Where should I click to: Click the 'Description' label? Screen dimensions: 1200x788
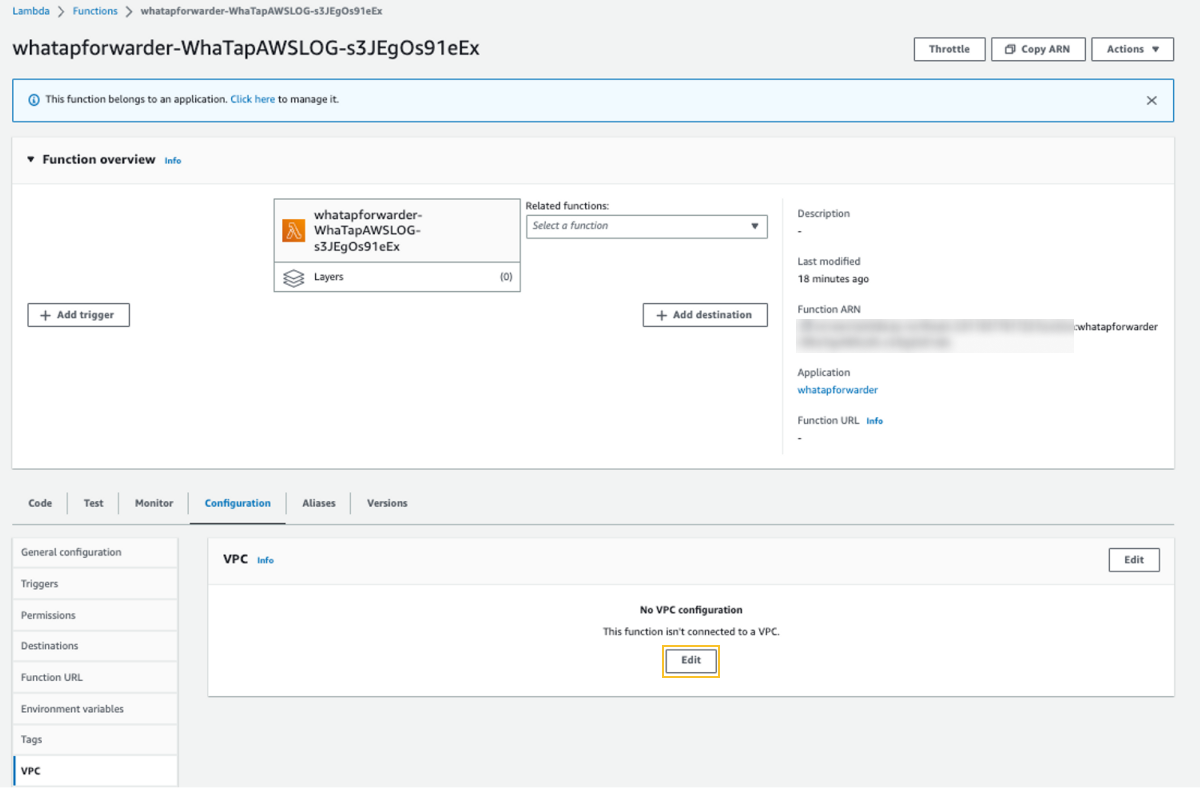pyautogui.click(x=823, y=214)
